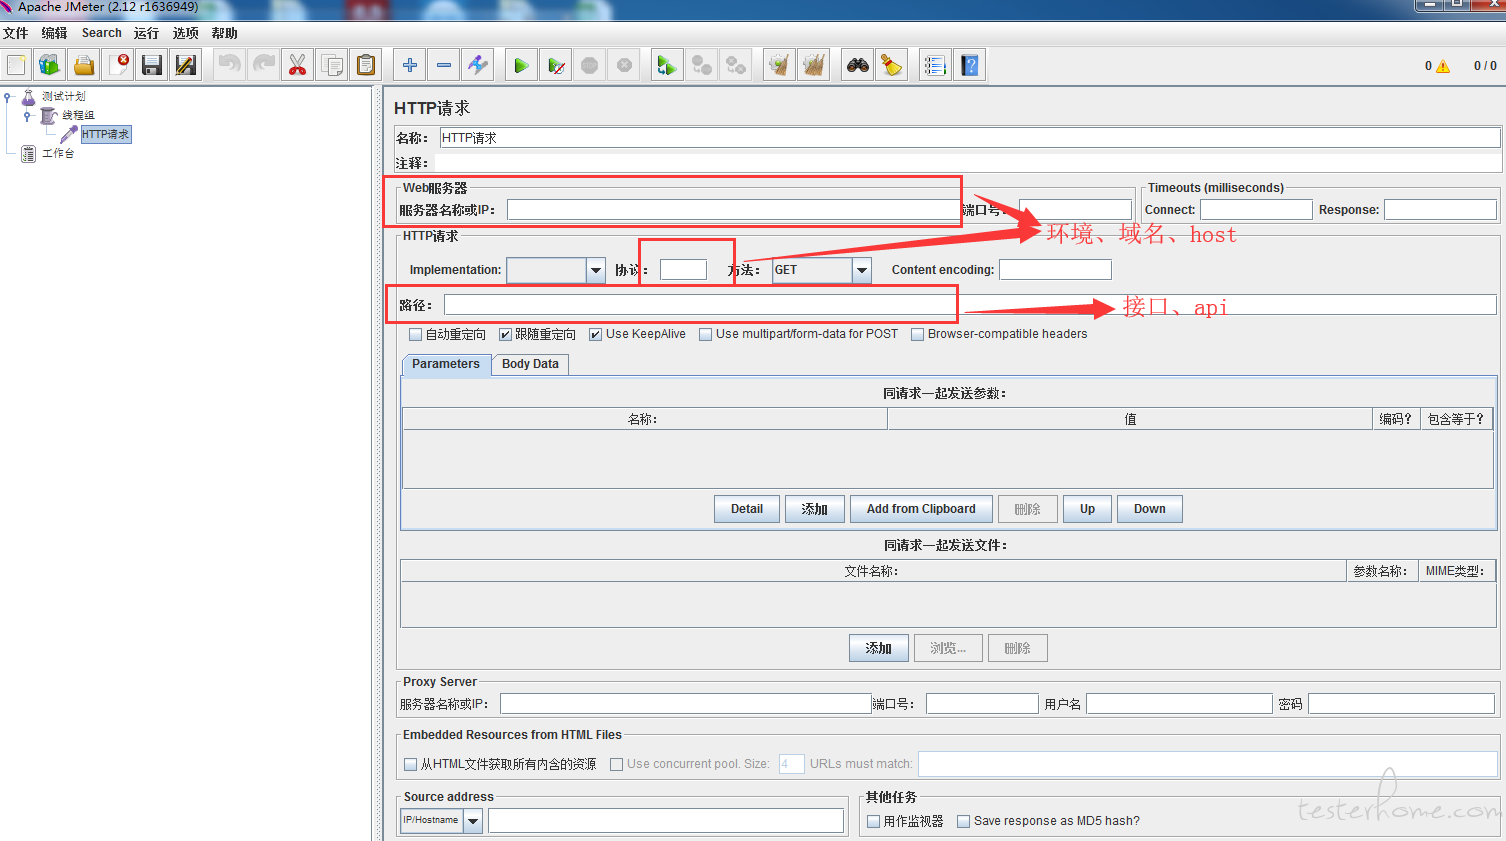Start the test with green play icon
This screenshot has width=1506, height=841.
521,65
